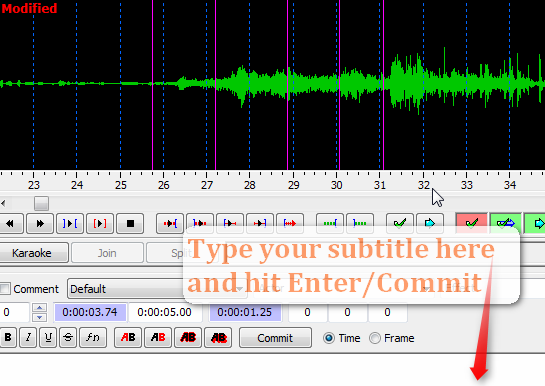Click the start time field 0:00:03.74
Screen dimensions: 545x386
(90, 312)
